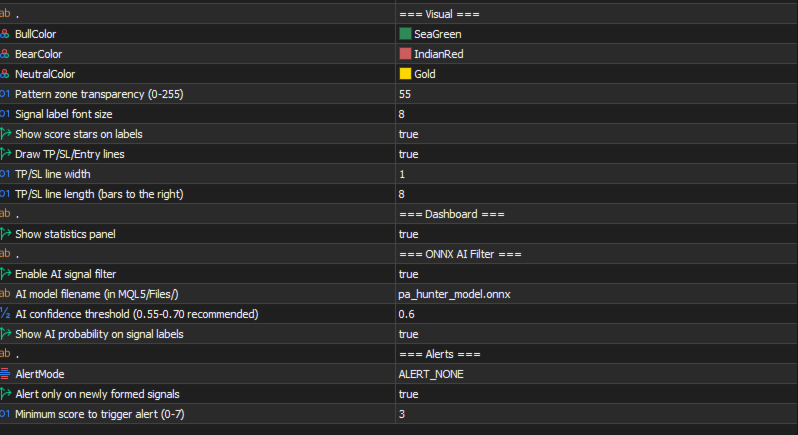This screenshot has width=798, height=435.
Task: Click the string icon beside AI model filename
Action: click(5, 294)
